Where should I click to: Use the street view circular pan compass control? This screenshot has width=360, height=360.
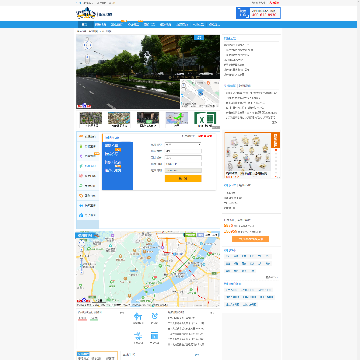87,44
